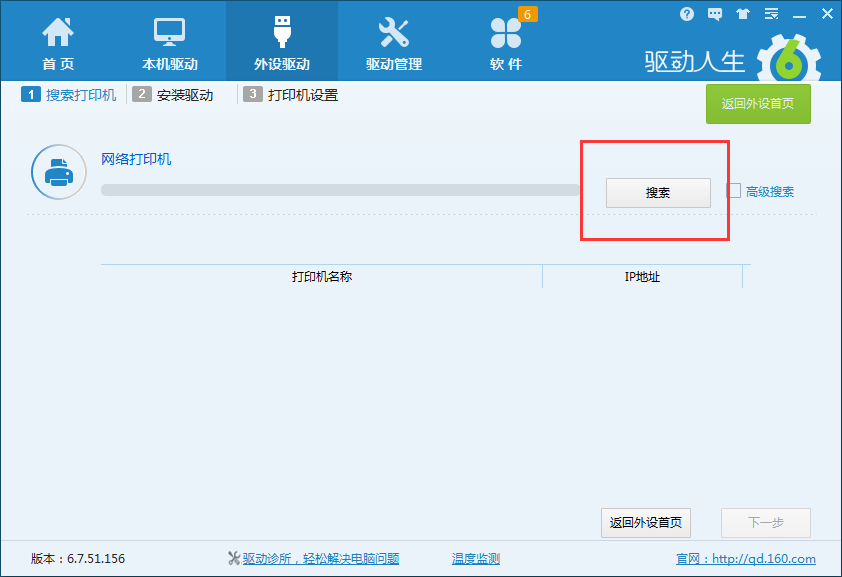Click the 下一步 button
Viewport: 842px width, 577px height.
click(x=765, y=522)
